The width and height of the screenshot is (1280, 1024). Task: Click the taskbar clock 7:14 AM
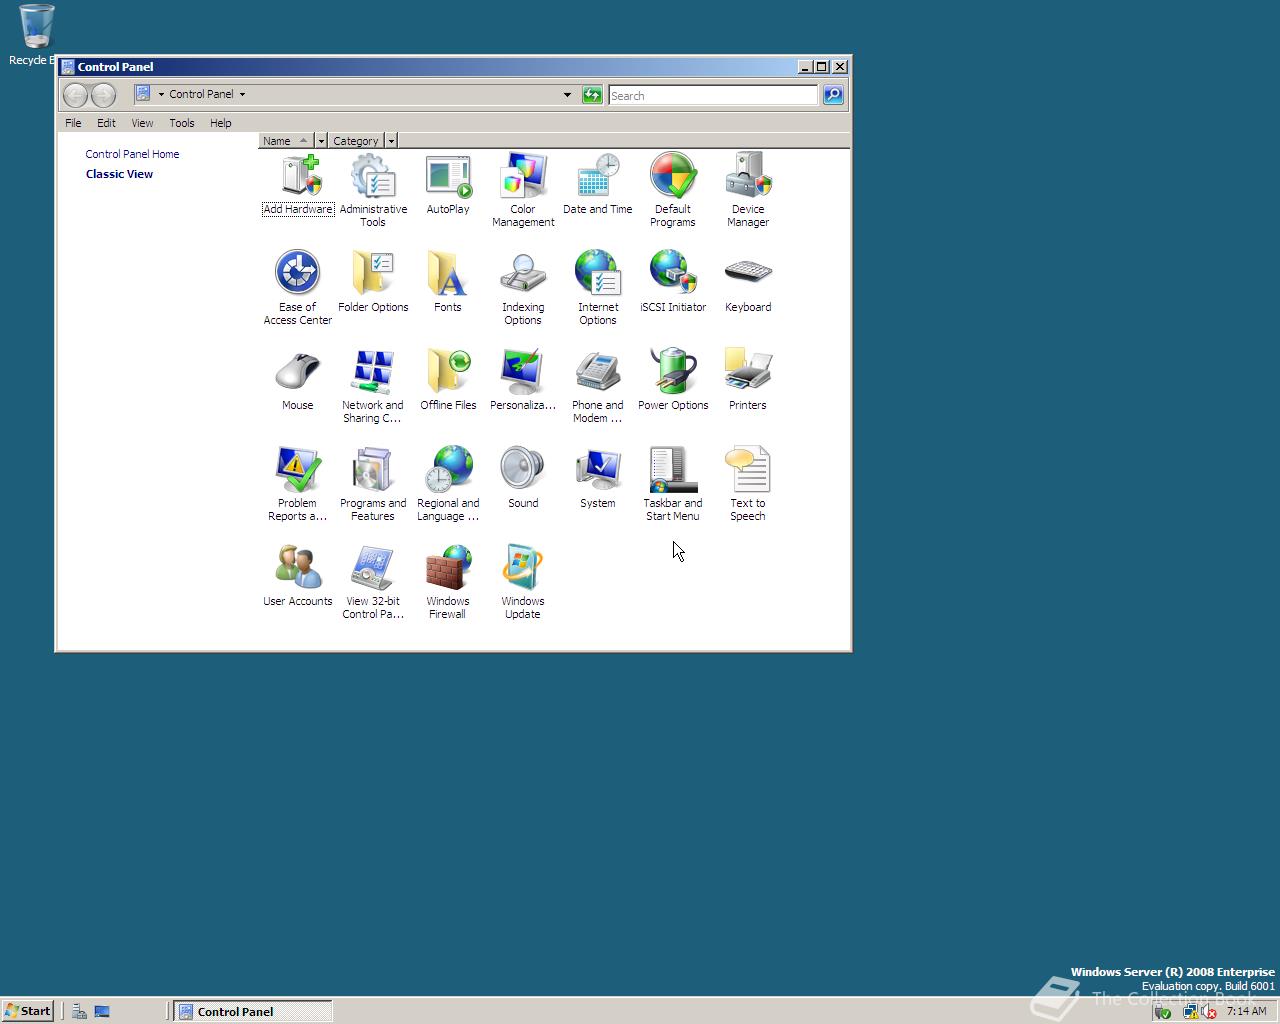click(1246, 1011)
